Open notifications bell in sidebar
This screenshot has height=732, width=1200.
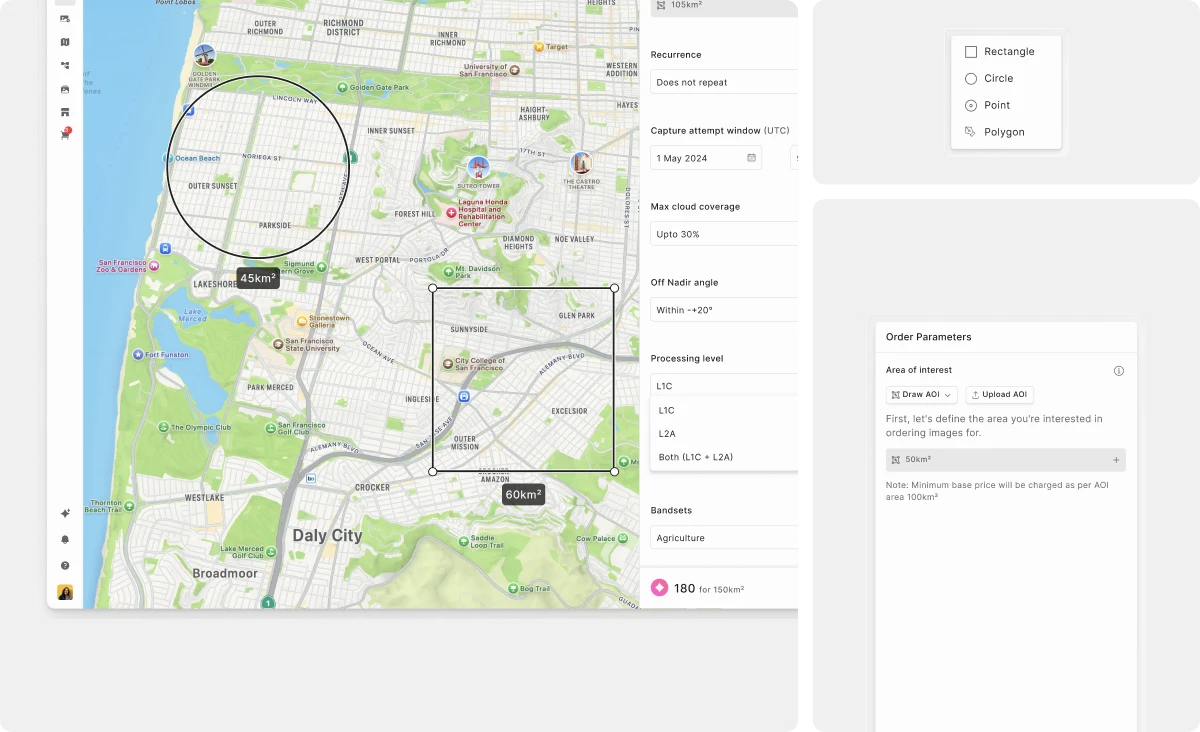pyautogui.click(x=65, y=539)
